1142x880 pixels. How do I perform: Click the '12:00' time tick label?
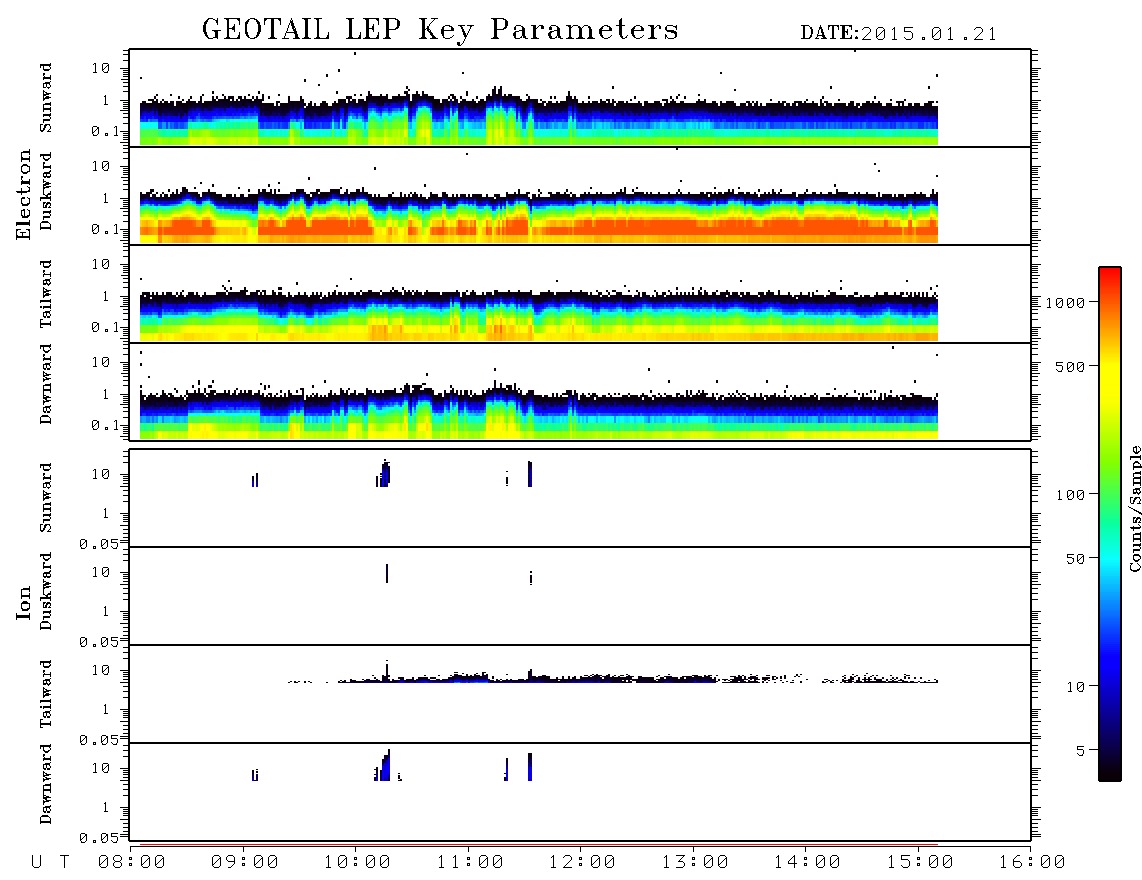[582, 862]
